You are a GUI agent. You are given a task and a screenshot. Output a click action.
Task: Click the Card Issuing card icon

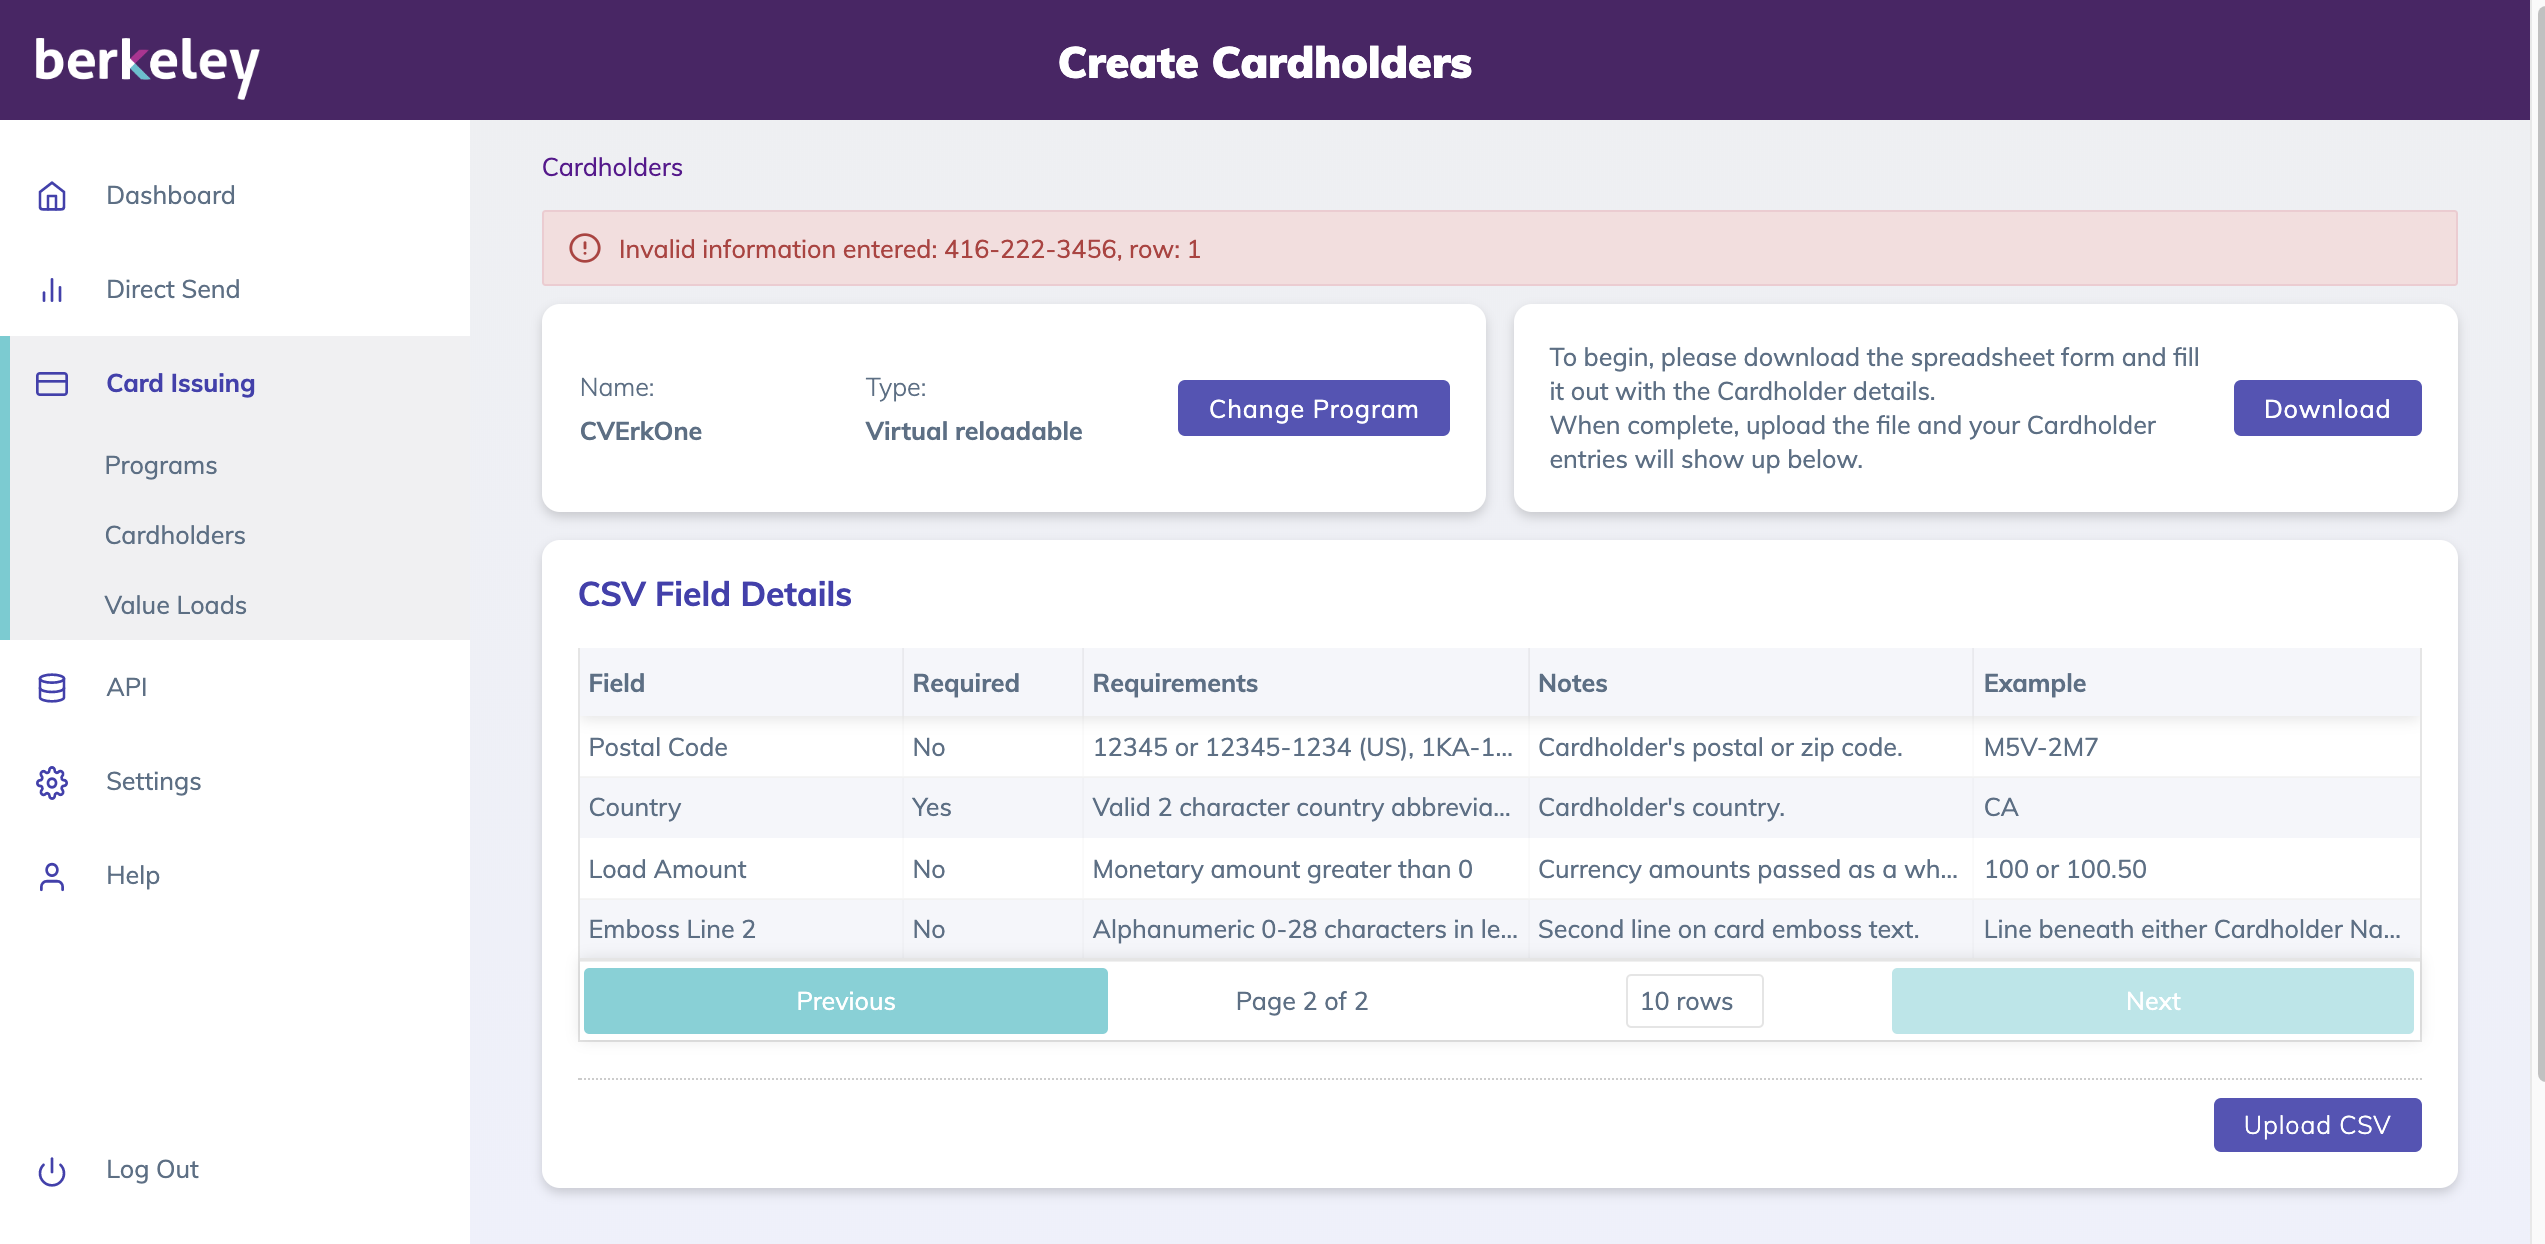coord(52,384)
